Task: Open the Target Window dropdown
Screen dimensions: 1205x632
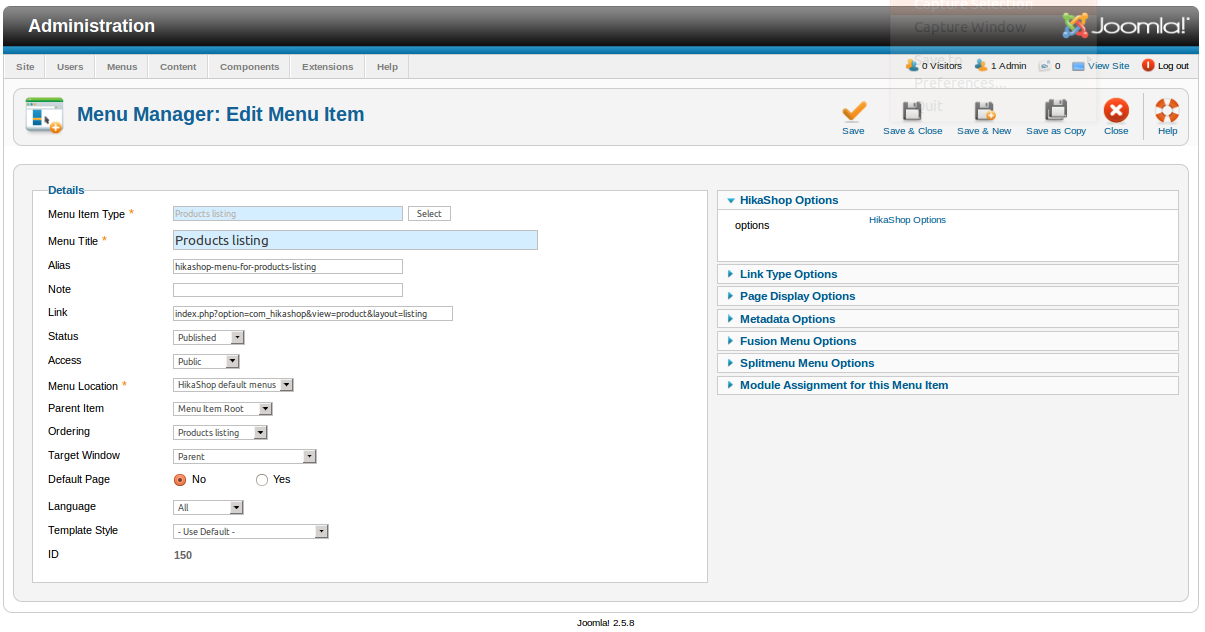Action: [x=245, y=457]
